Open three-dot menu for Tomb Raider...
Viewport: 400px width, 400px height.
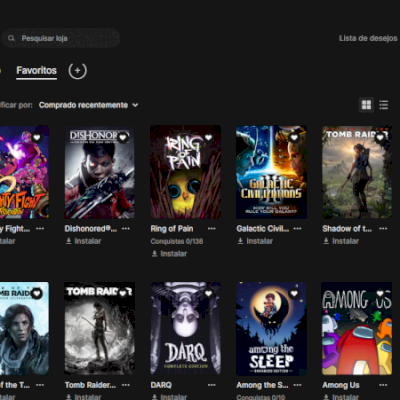126,385
